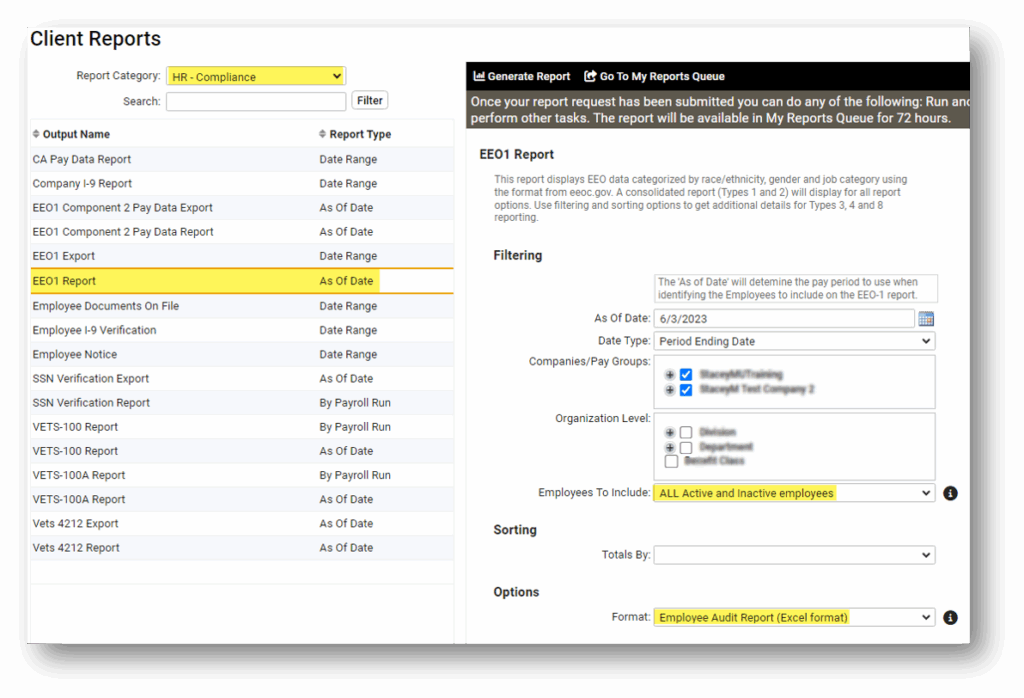Go To My Reports Queue
1024x698 pixels.
[654, 76]
